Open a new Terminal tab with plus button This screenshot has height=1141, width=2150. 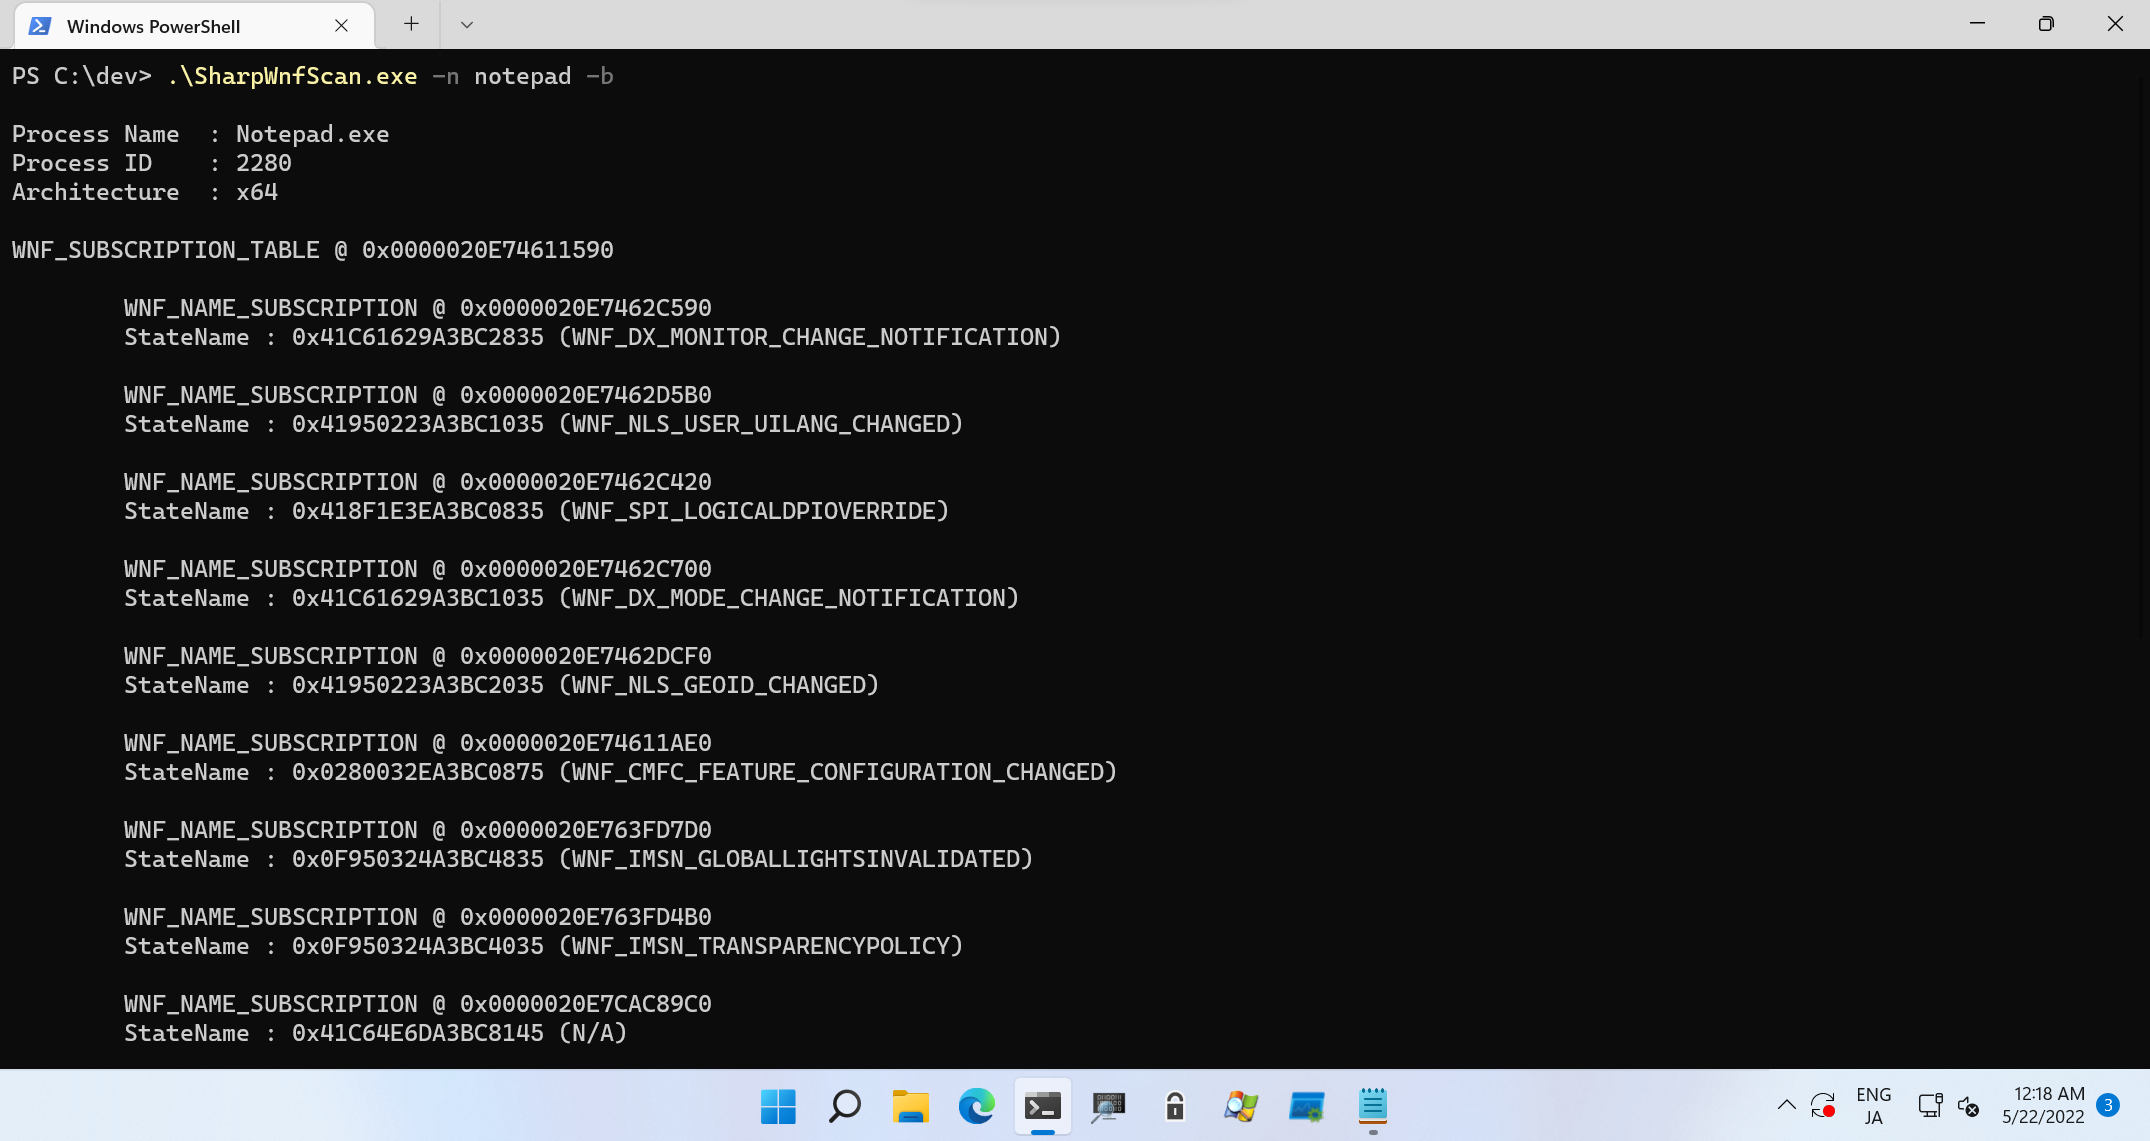pos(409,23)
